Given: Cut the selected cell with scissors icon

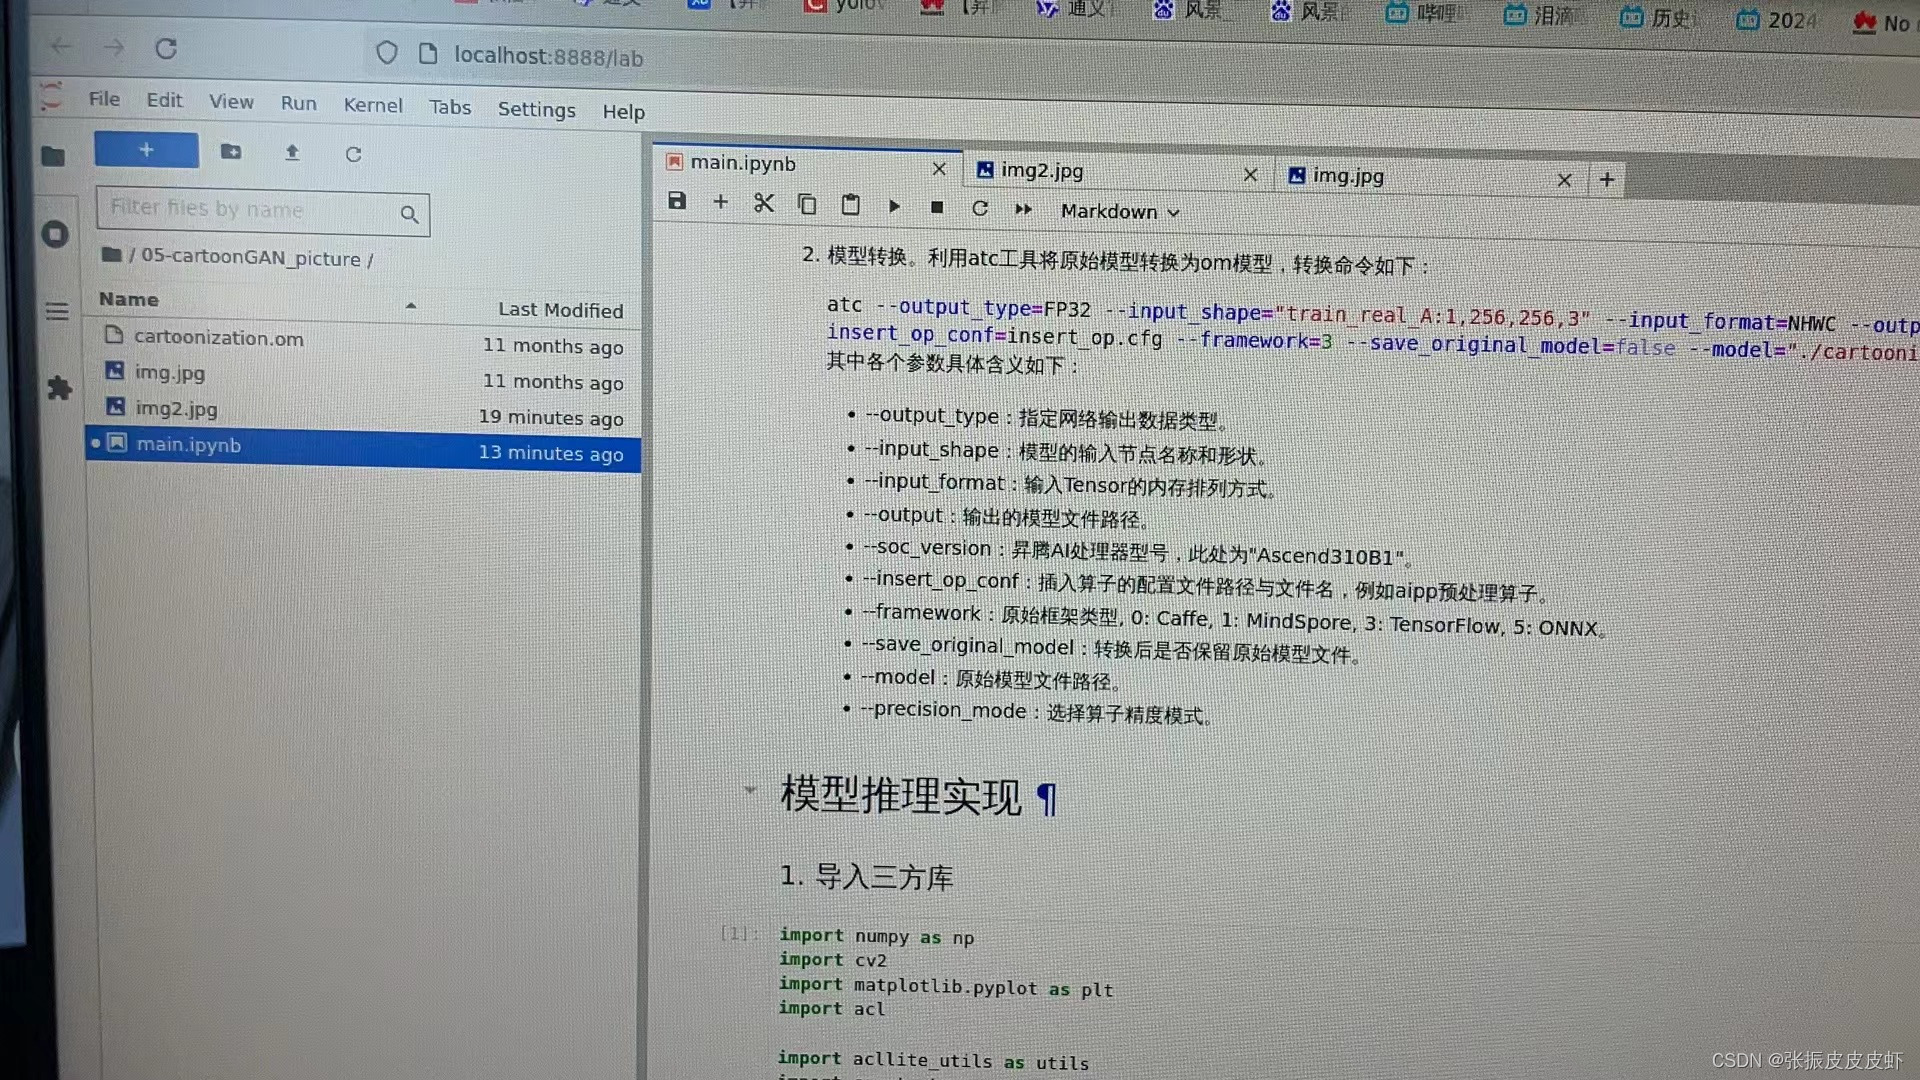Looking at the screenshot, I should tap(764, 203).
